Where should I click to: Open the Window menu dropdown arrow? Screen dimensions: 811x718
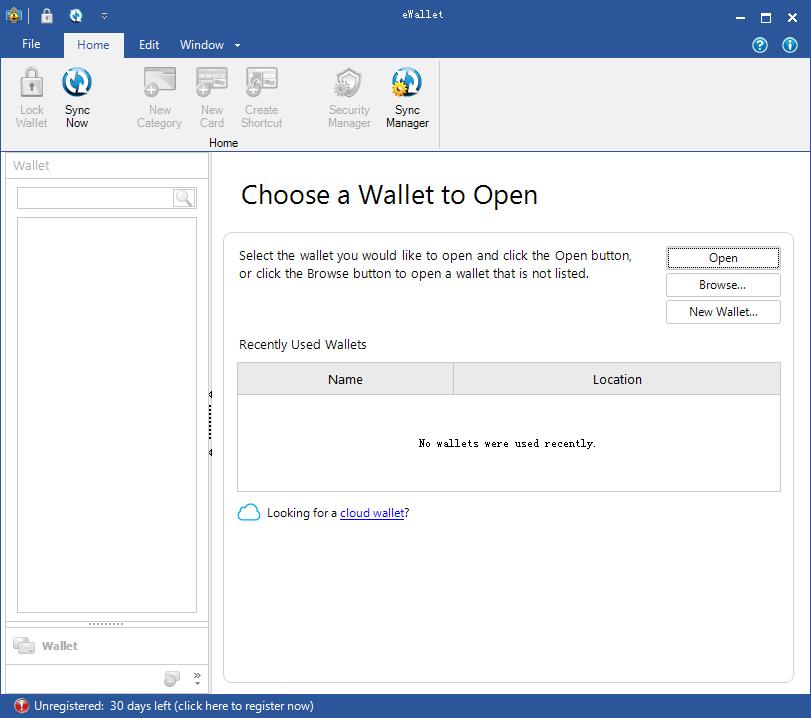pyautogui.click(x=237, y=45)
